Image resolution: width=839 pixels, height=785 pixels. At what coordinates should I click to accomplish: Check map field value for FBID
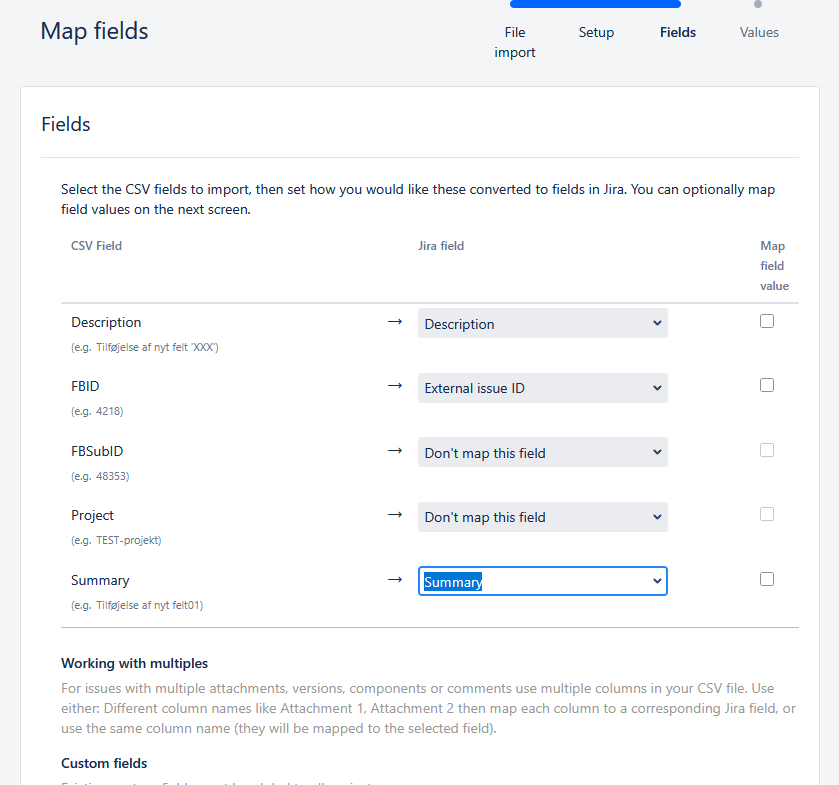pos(767,385)
